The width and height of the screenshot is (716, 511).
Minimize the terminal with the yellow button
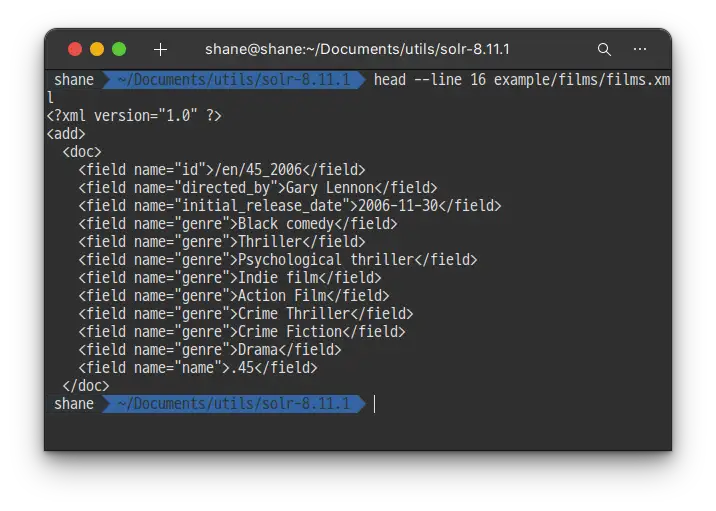point(97,49)
